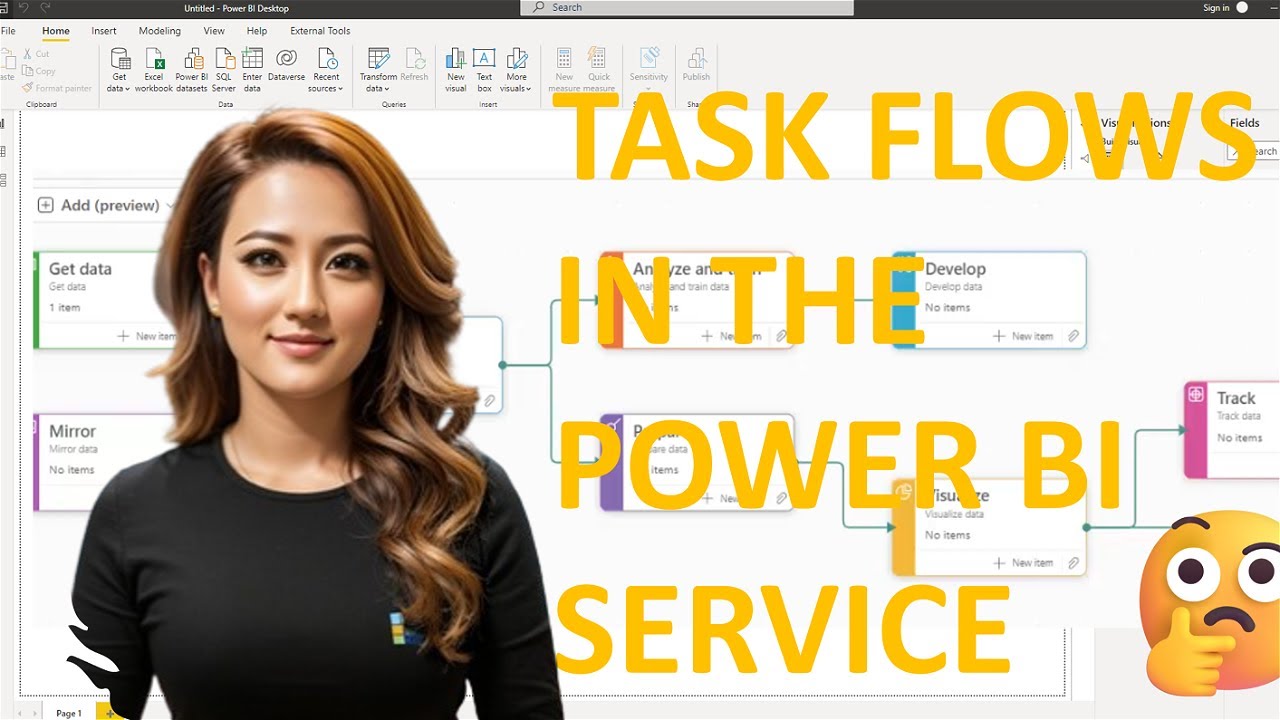Click the Refresh icon in Queries
This screenshot has height=720, width=1280.
(414, 58)
